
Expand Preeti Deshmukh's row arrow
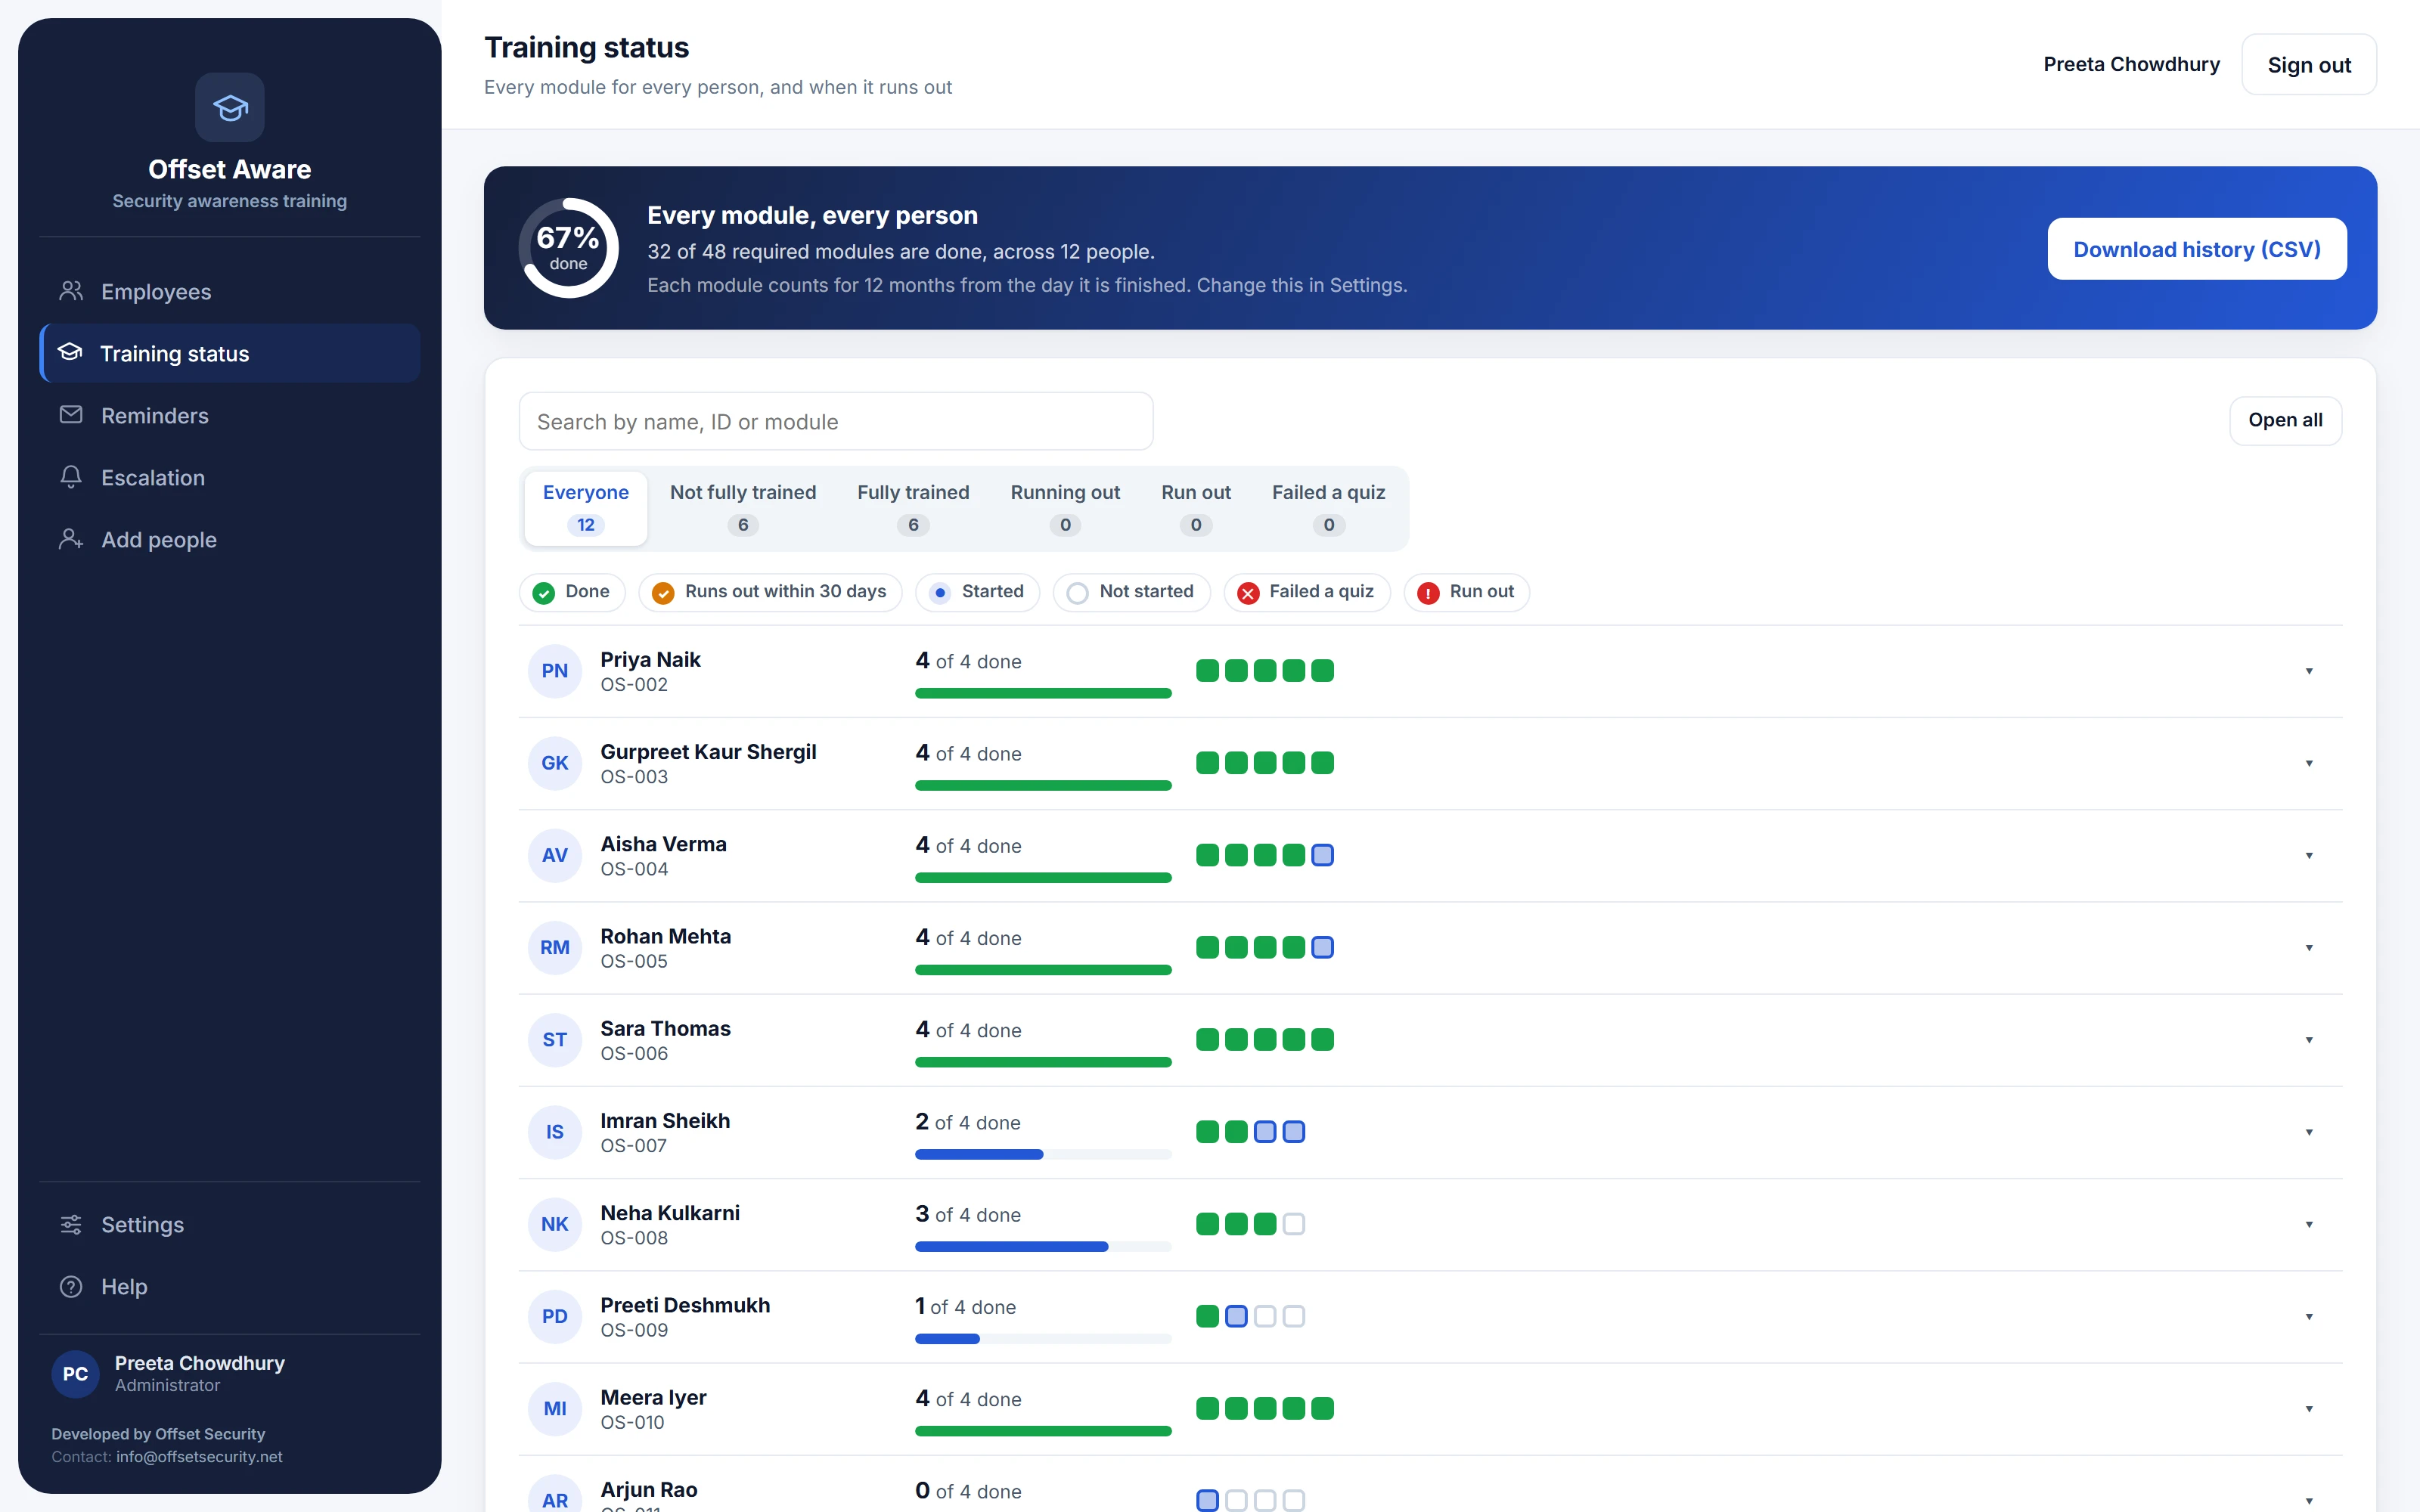coord(2309,1316)
